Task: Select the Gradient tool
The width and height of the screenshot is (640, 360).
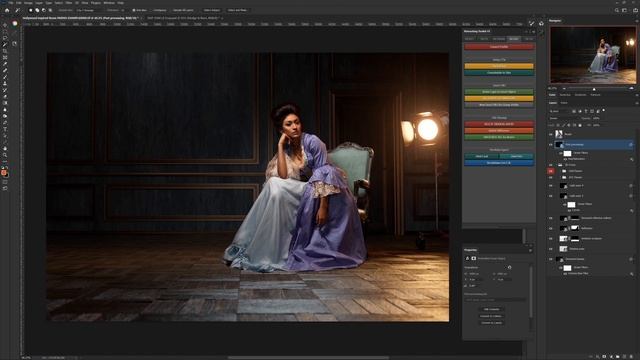Action: [5, 103]
